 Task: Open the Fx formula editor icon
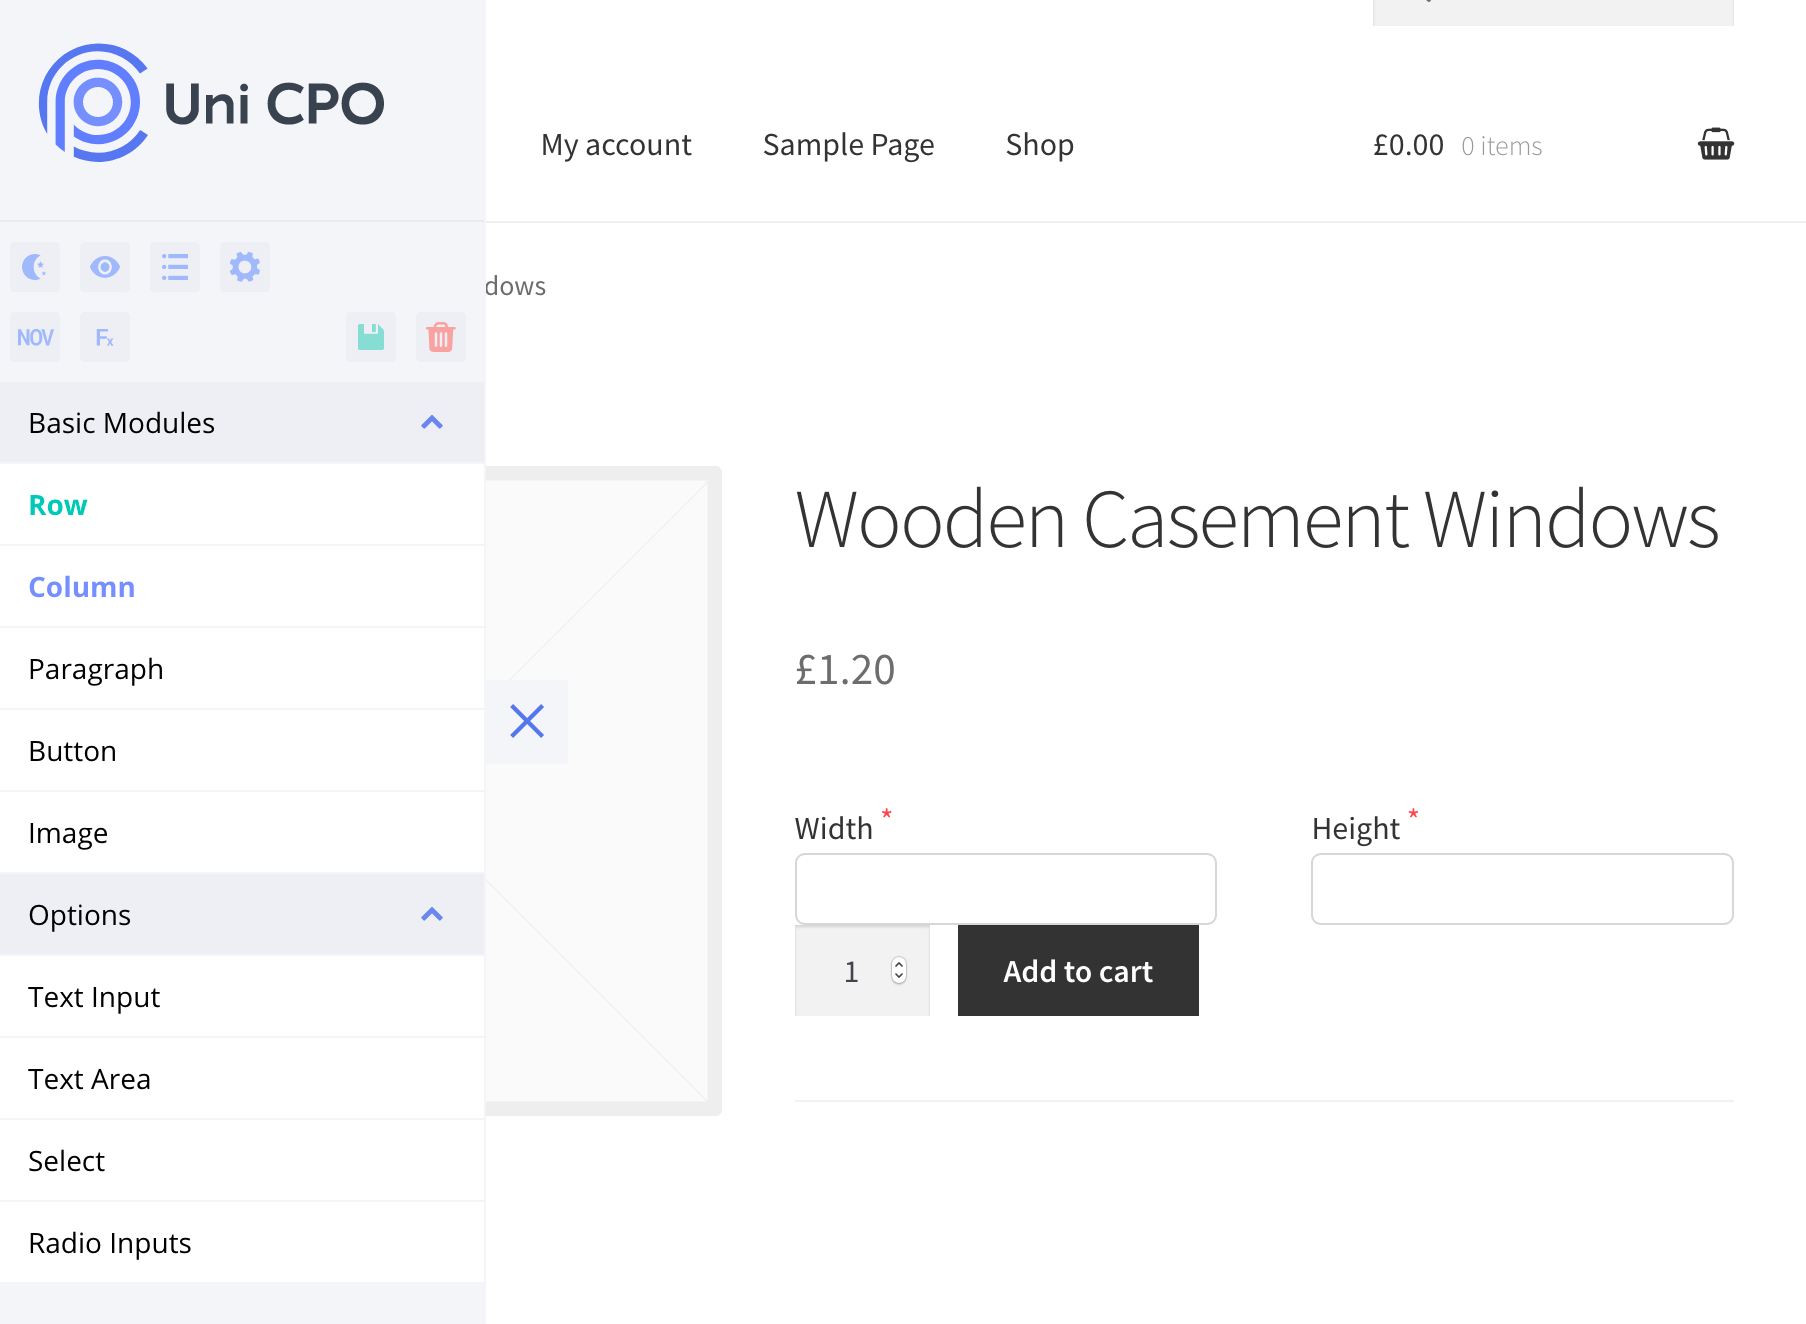[x=104, y=337]
